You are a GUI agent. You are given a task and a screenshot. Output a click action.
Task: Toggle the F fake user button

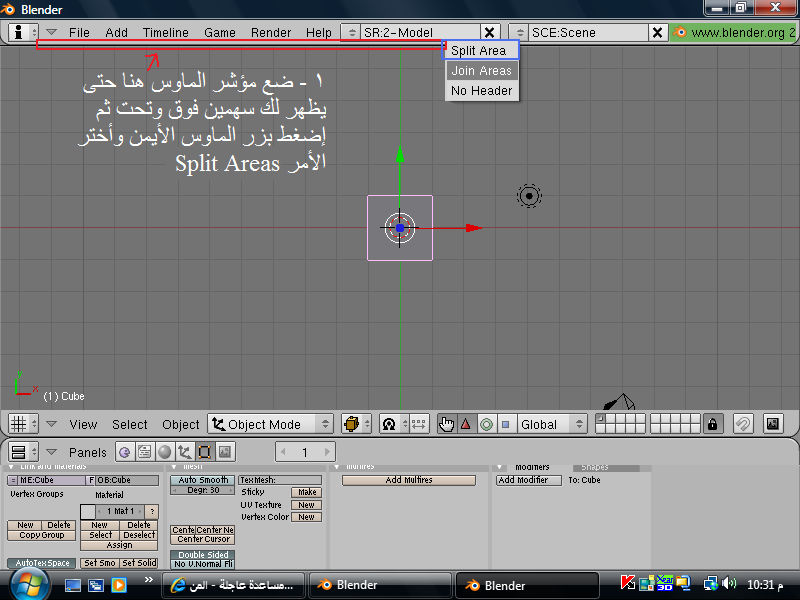(91, 480)
